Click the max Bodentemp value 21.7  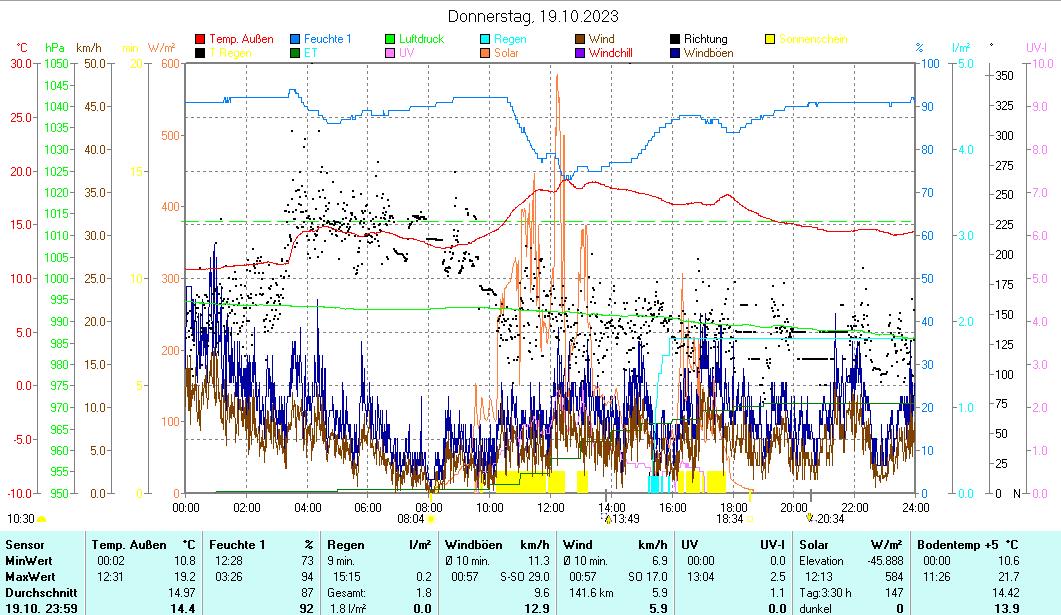(1008, 577)
